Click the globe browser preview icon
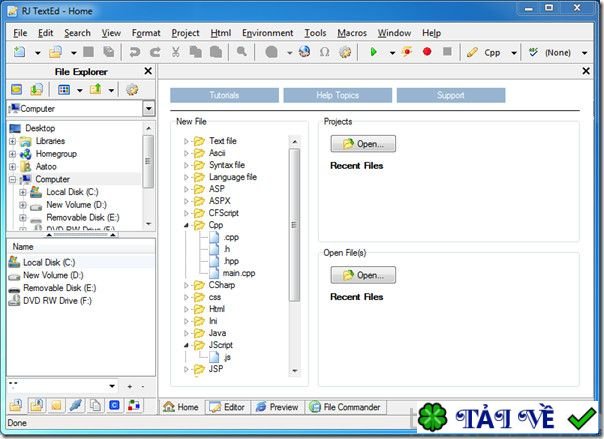Screen dimensions: 604x439 click(x=305, y=52)
